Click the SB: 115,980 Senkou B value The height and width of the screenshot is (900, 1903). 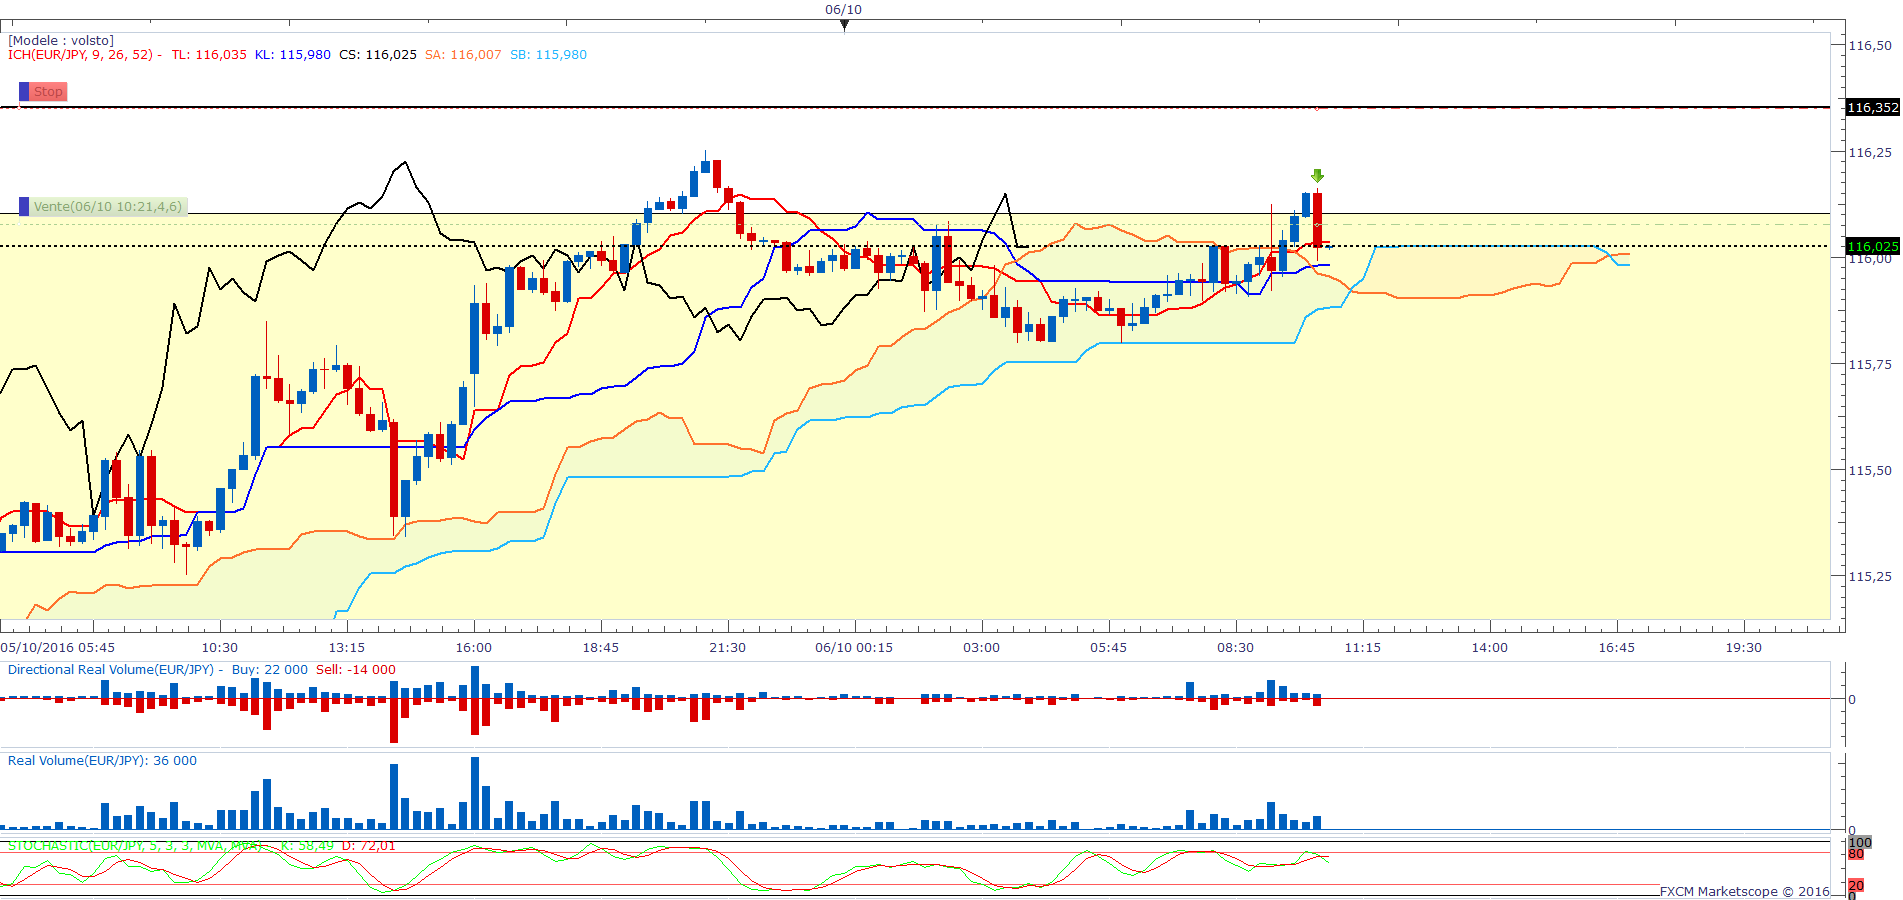click(549, 55)
